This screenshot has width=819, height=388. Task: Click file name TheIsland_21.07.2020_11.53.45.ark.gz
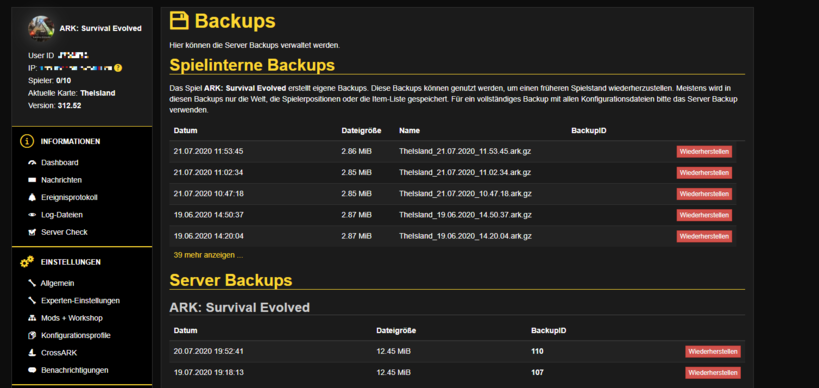465,151
